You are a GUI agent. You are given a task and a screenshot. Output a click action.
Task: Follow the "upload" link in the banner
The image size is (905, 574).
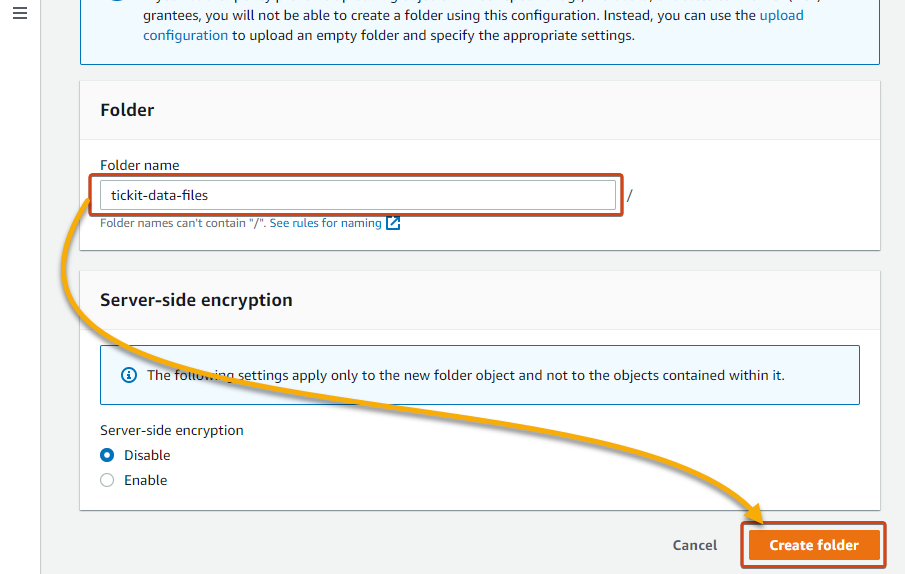click(x=781, y=16)
